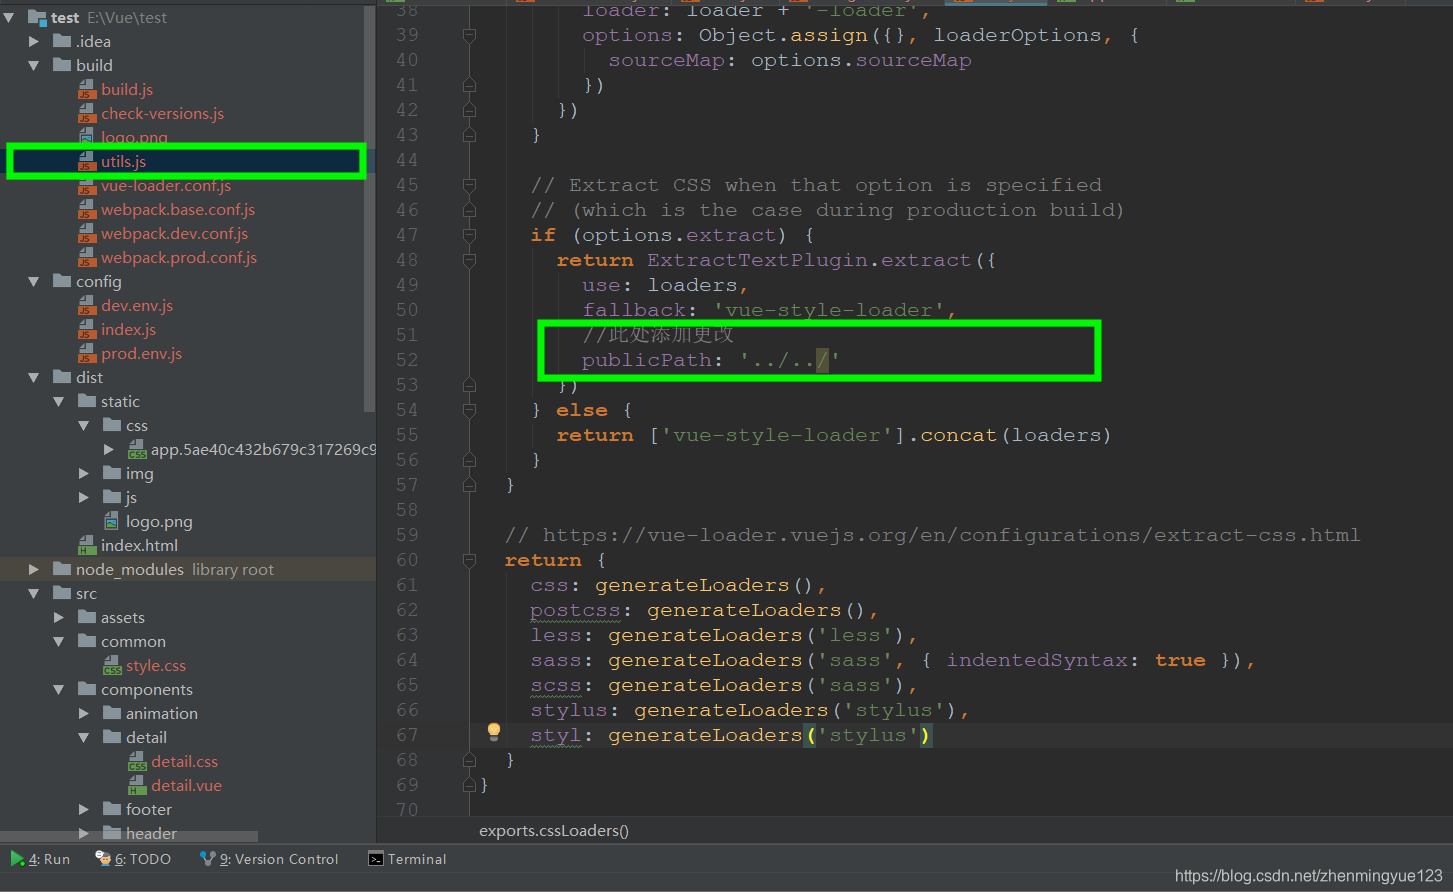Expand the node_modules library root
Image resolution: width=1453 pixels, height=895 pixels.
tap(34, 569)
